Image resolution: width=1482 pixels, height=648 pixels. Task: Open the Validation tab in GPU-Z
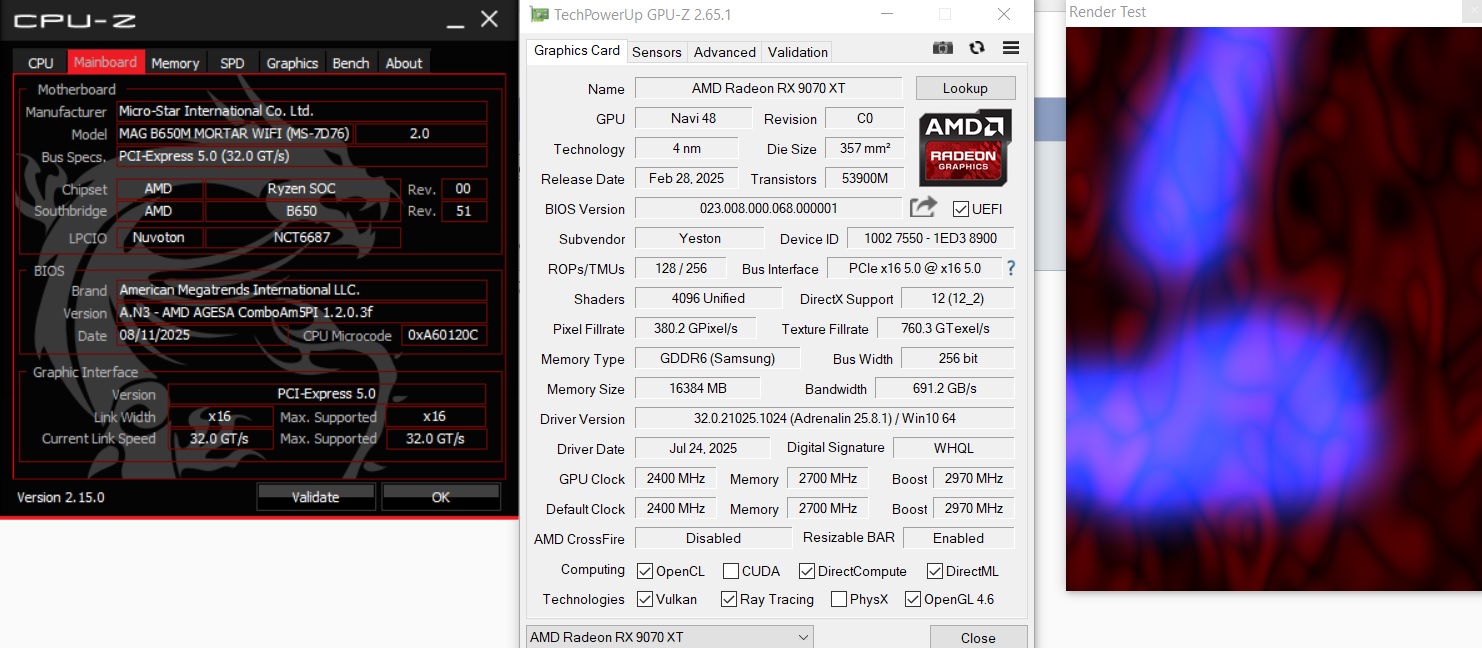click(798, 52)
